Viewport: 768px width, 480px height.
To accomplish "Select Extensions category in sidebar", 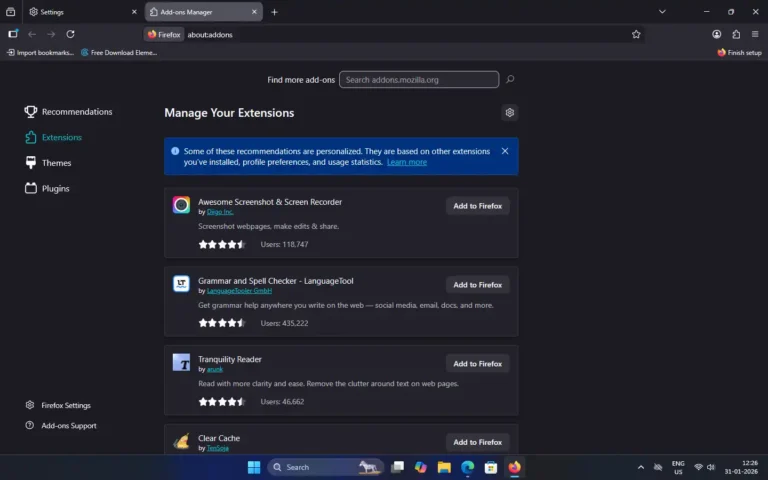I will click(x=54, y=137).
